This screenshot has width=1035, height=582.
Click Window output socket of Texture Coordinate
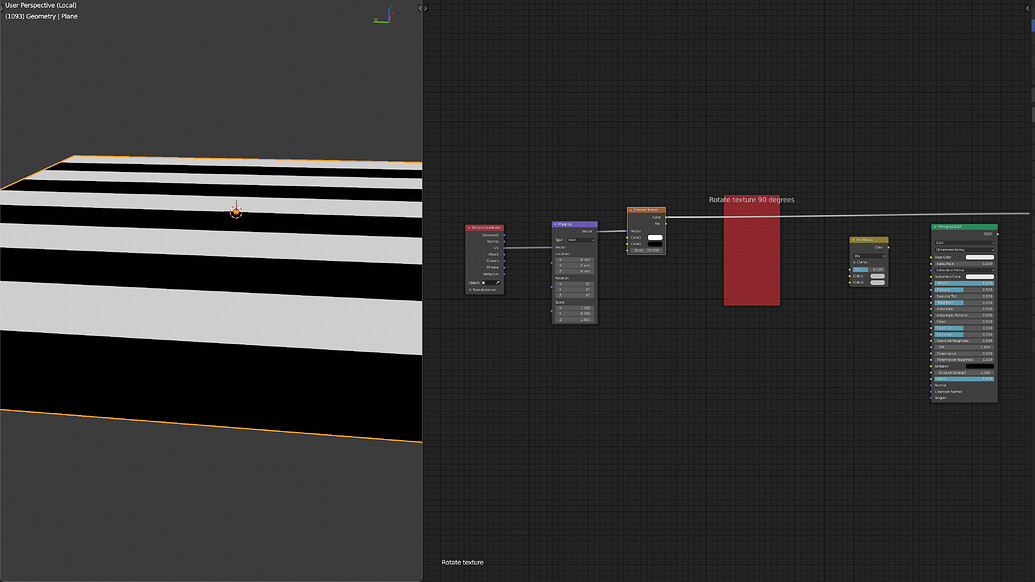504,267
